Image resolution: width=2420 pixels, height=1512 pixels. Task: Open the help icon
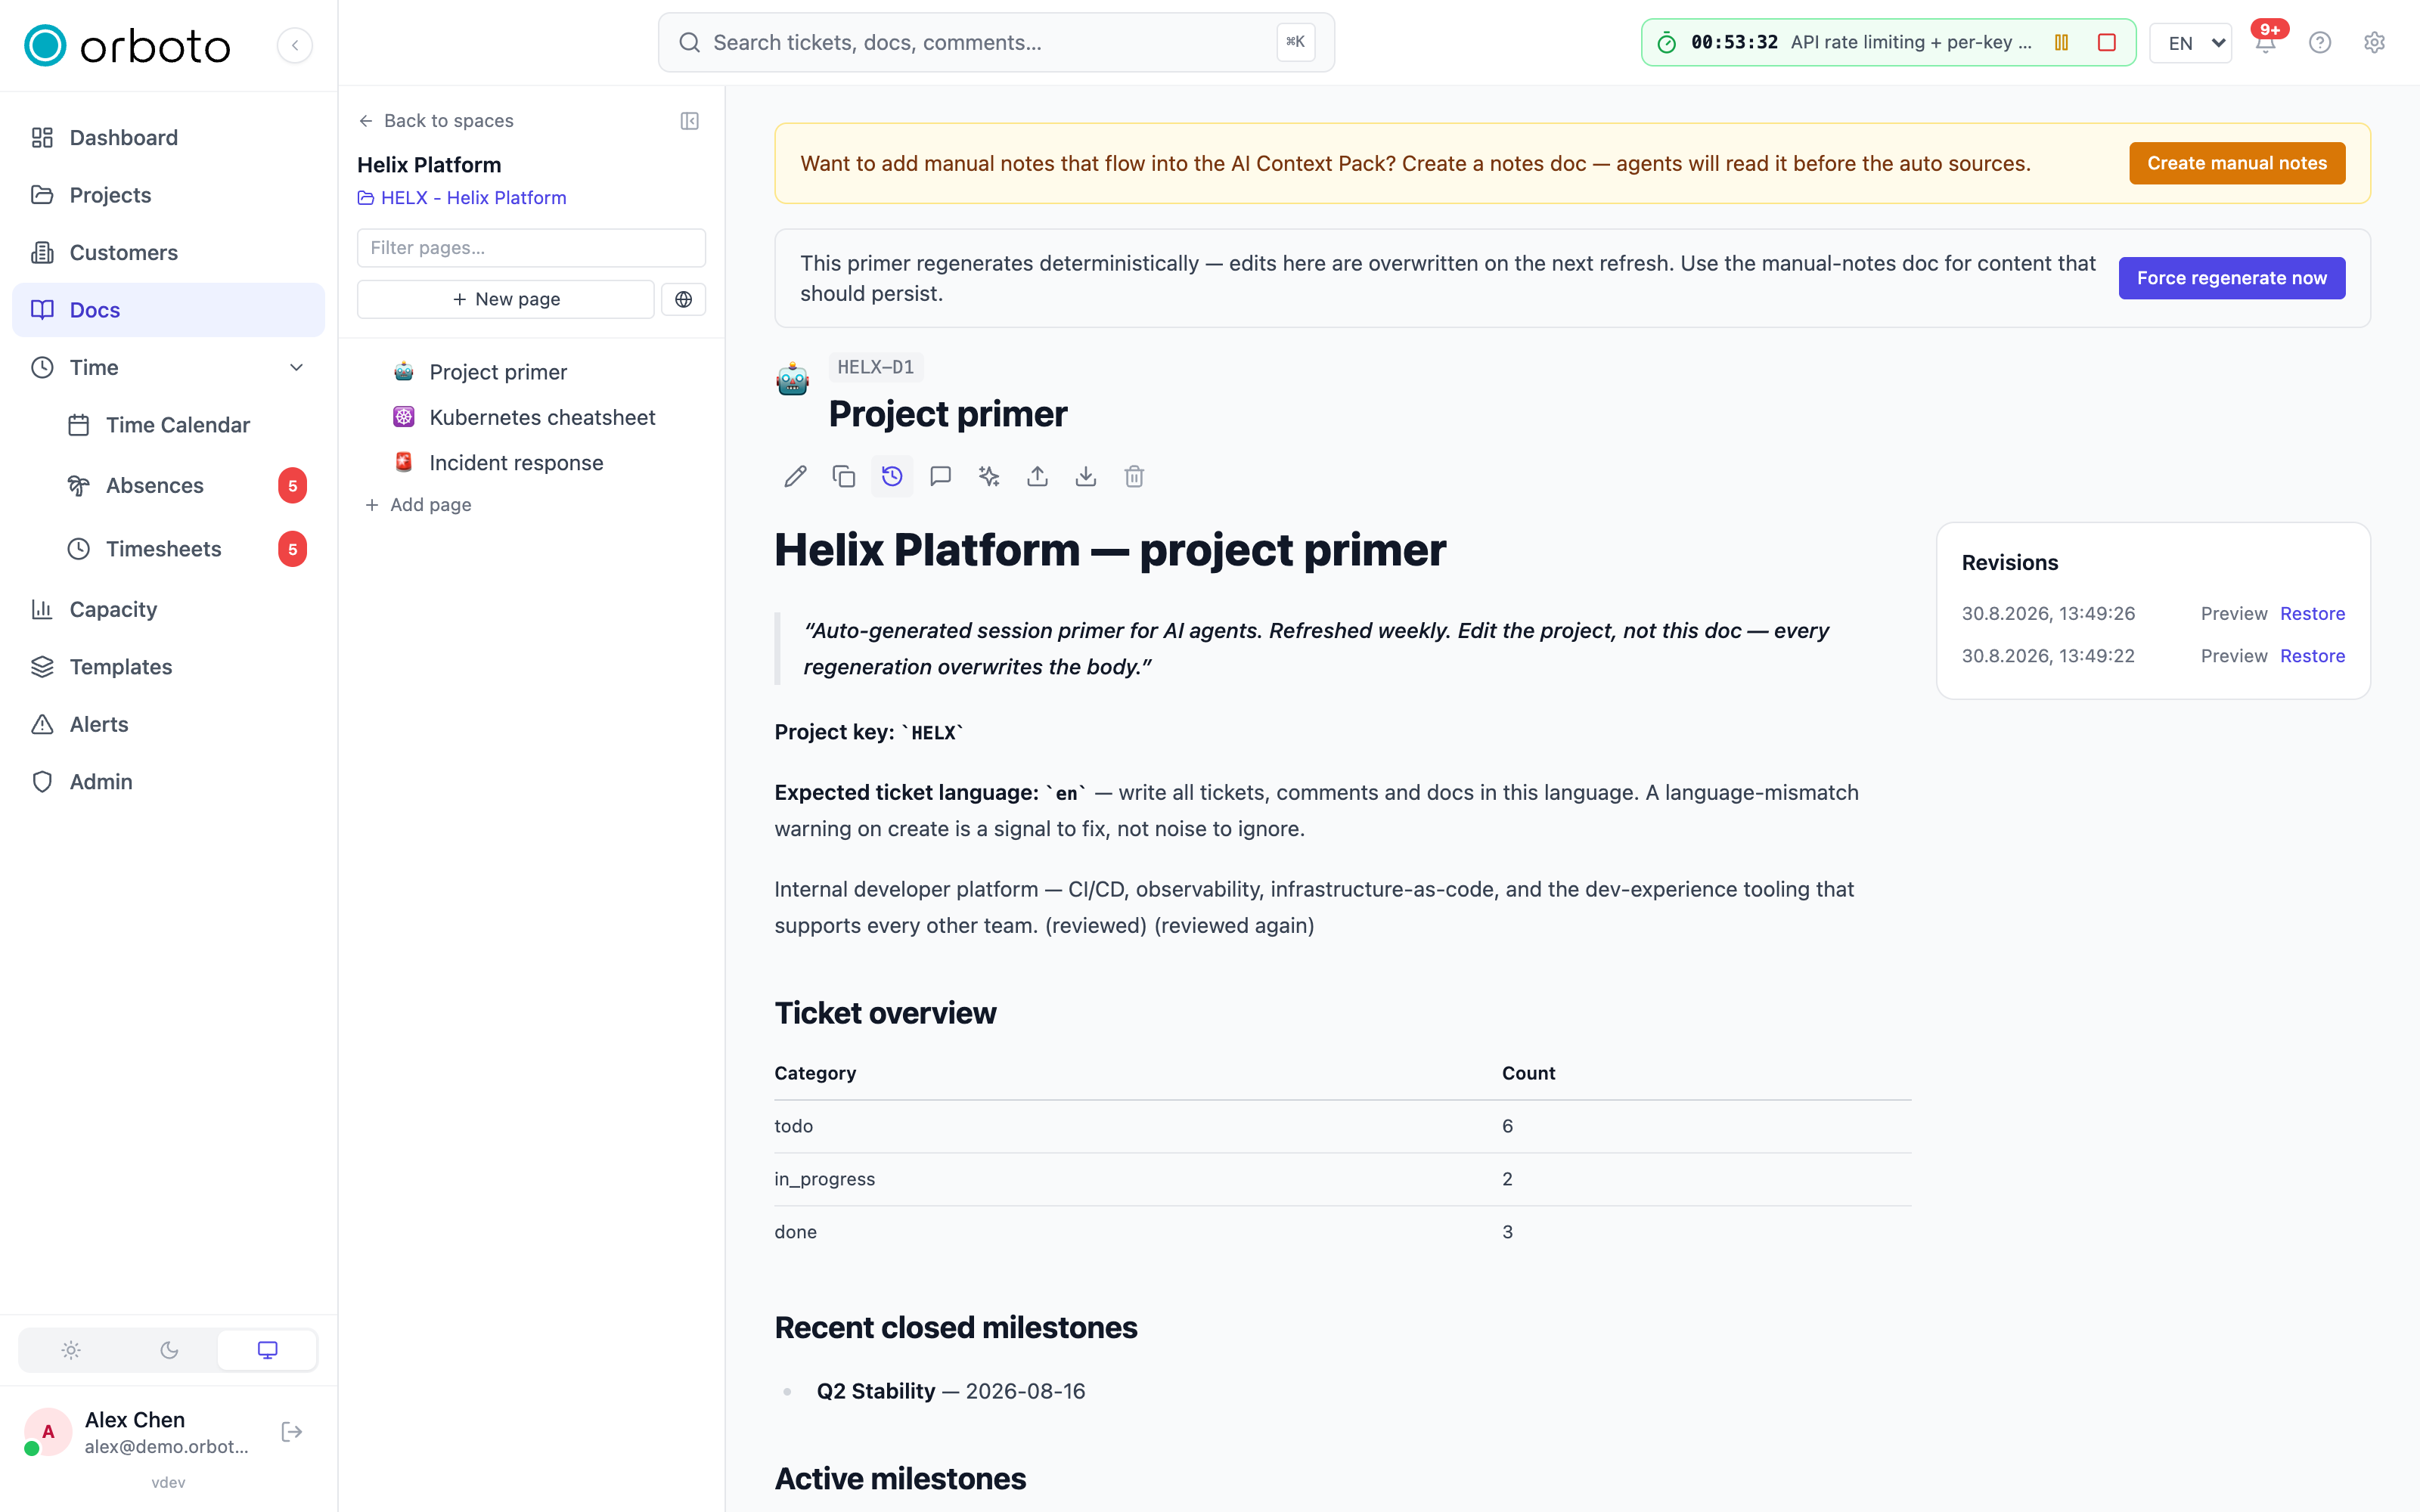(2320, 42)
